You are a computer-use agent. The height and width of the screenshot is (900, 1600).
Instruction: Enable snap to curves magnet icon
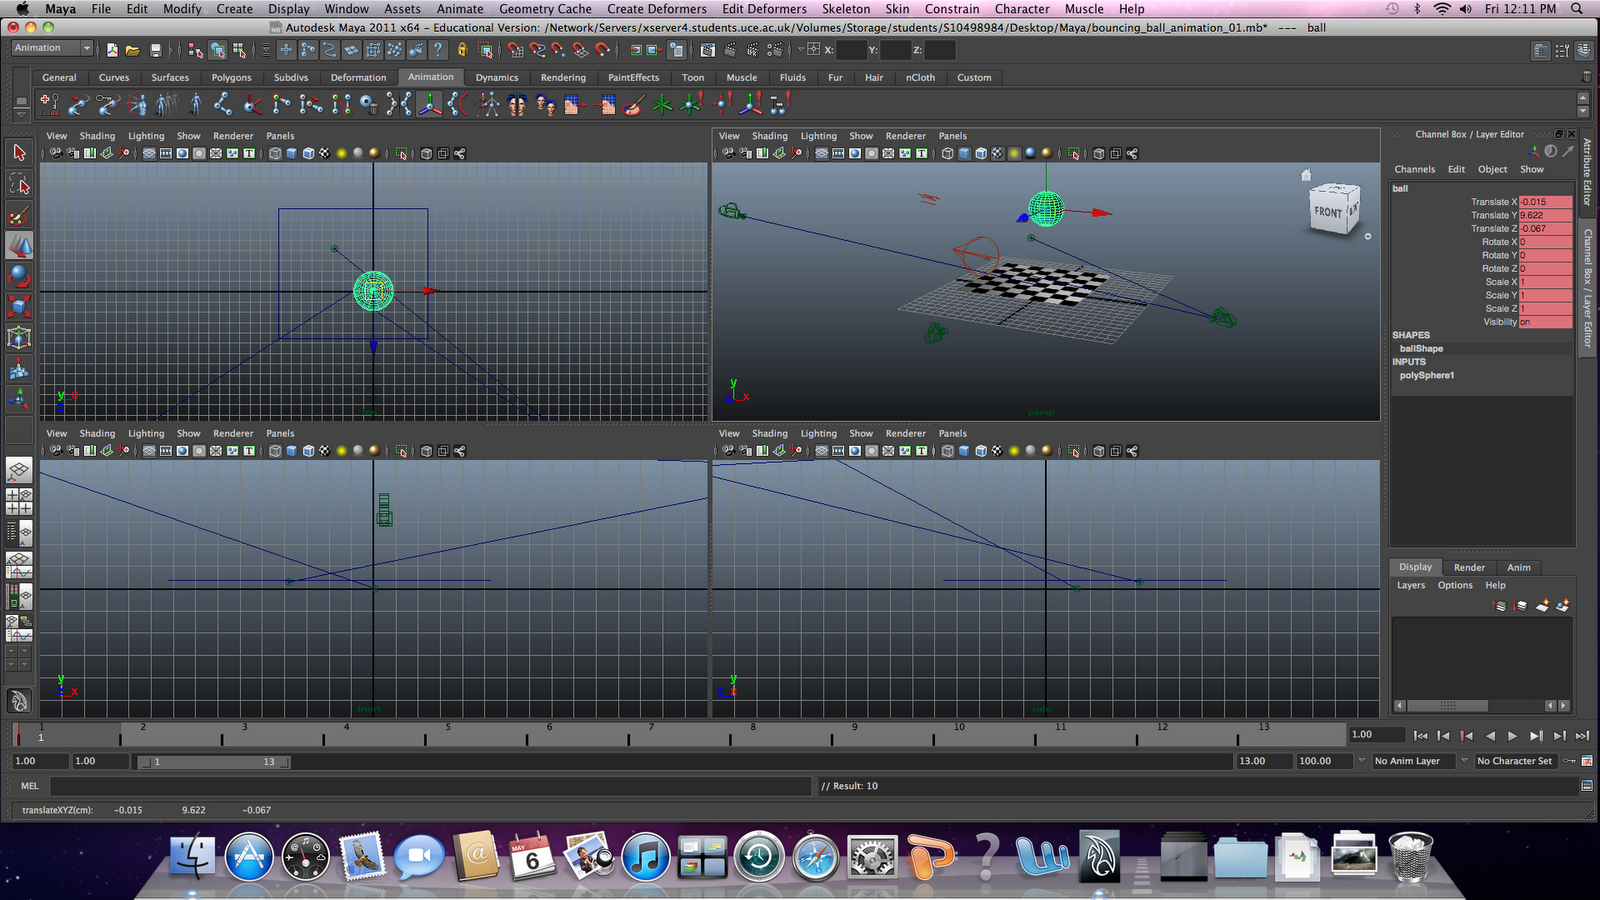[x=537, y=49]
